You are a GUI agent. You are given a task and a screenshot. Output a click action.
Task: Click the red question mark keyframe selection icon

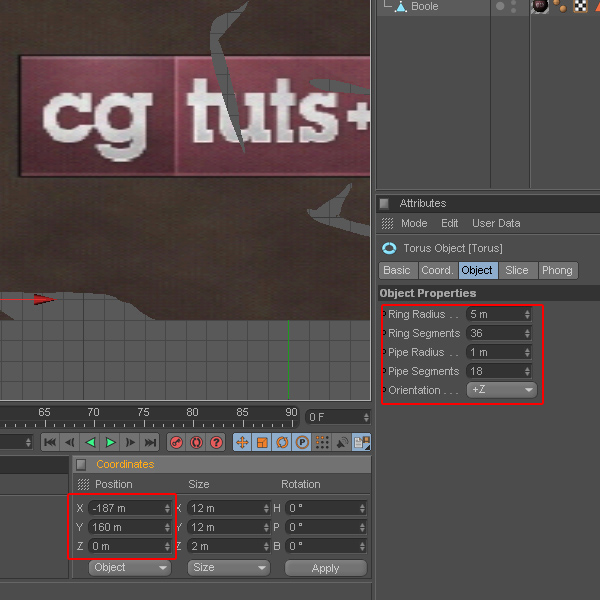point(216,443)
